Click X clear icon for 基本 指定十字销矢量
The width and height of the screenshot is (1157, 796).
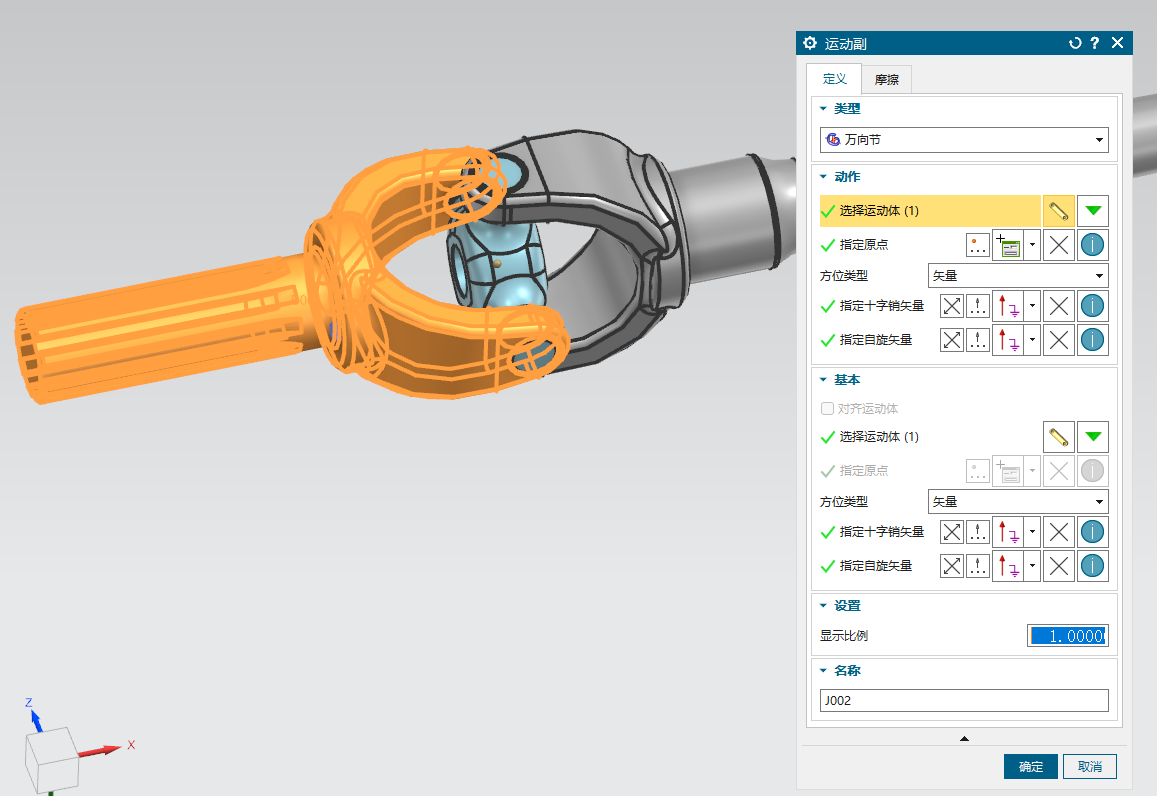pos(1059,532)
